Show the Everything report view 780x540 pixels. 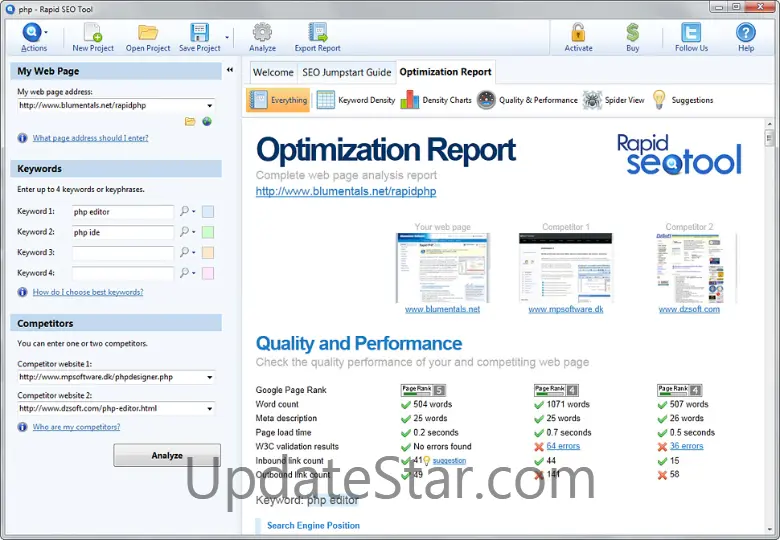pos(278,100)
